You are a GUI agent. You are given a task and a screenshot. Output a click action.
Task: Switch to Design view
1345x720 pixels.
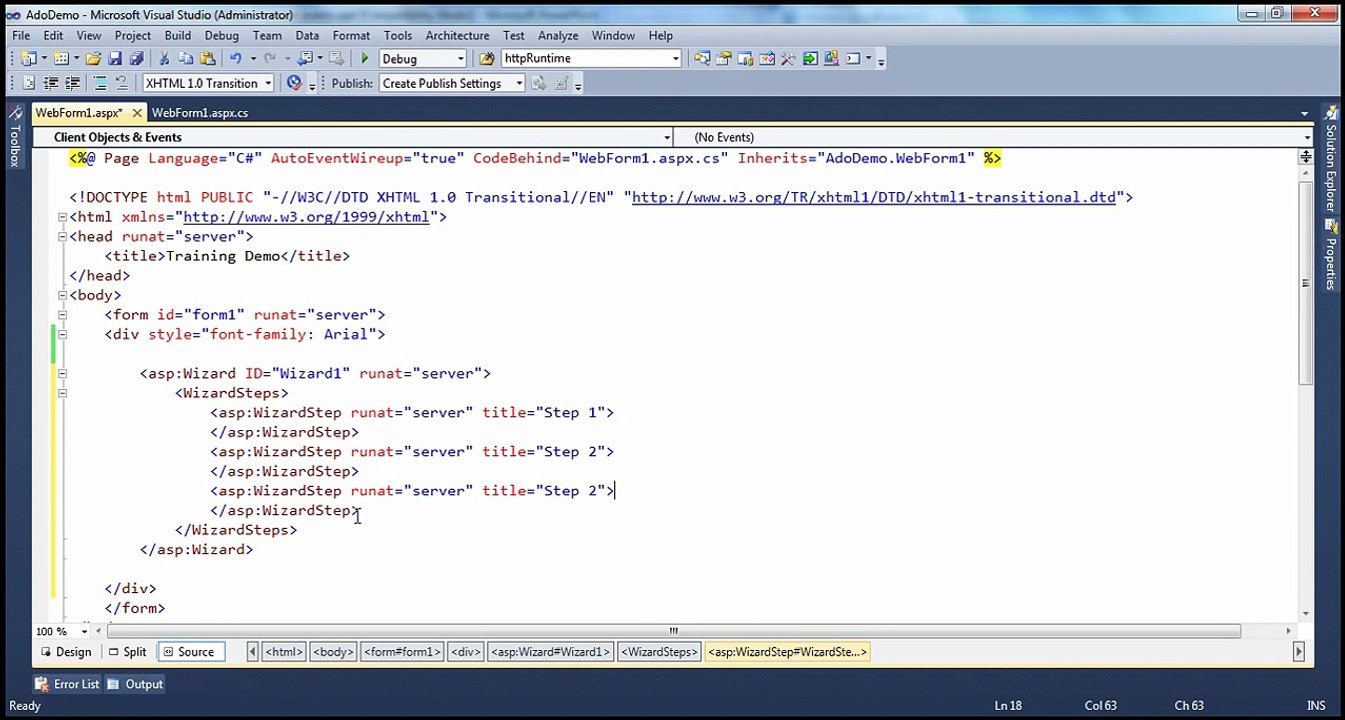click(x=65, y=652)
